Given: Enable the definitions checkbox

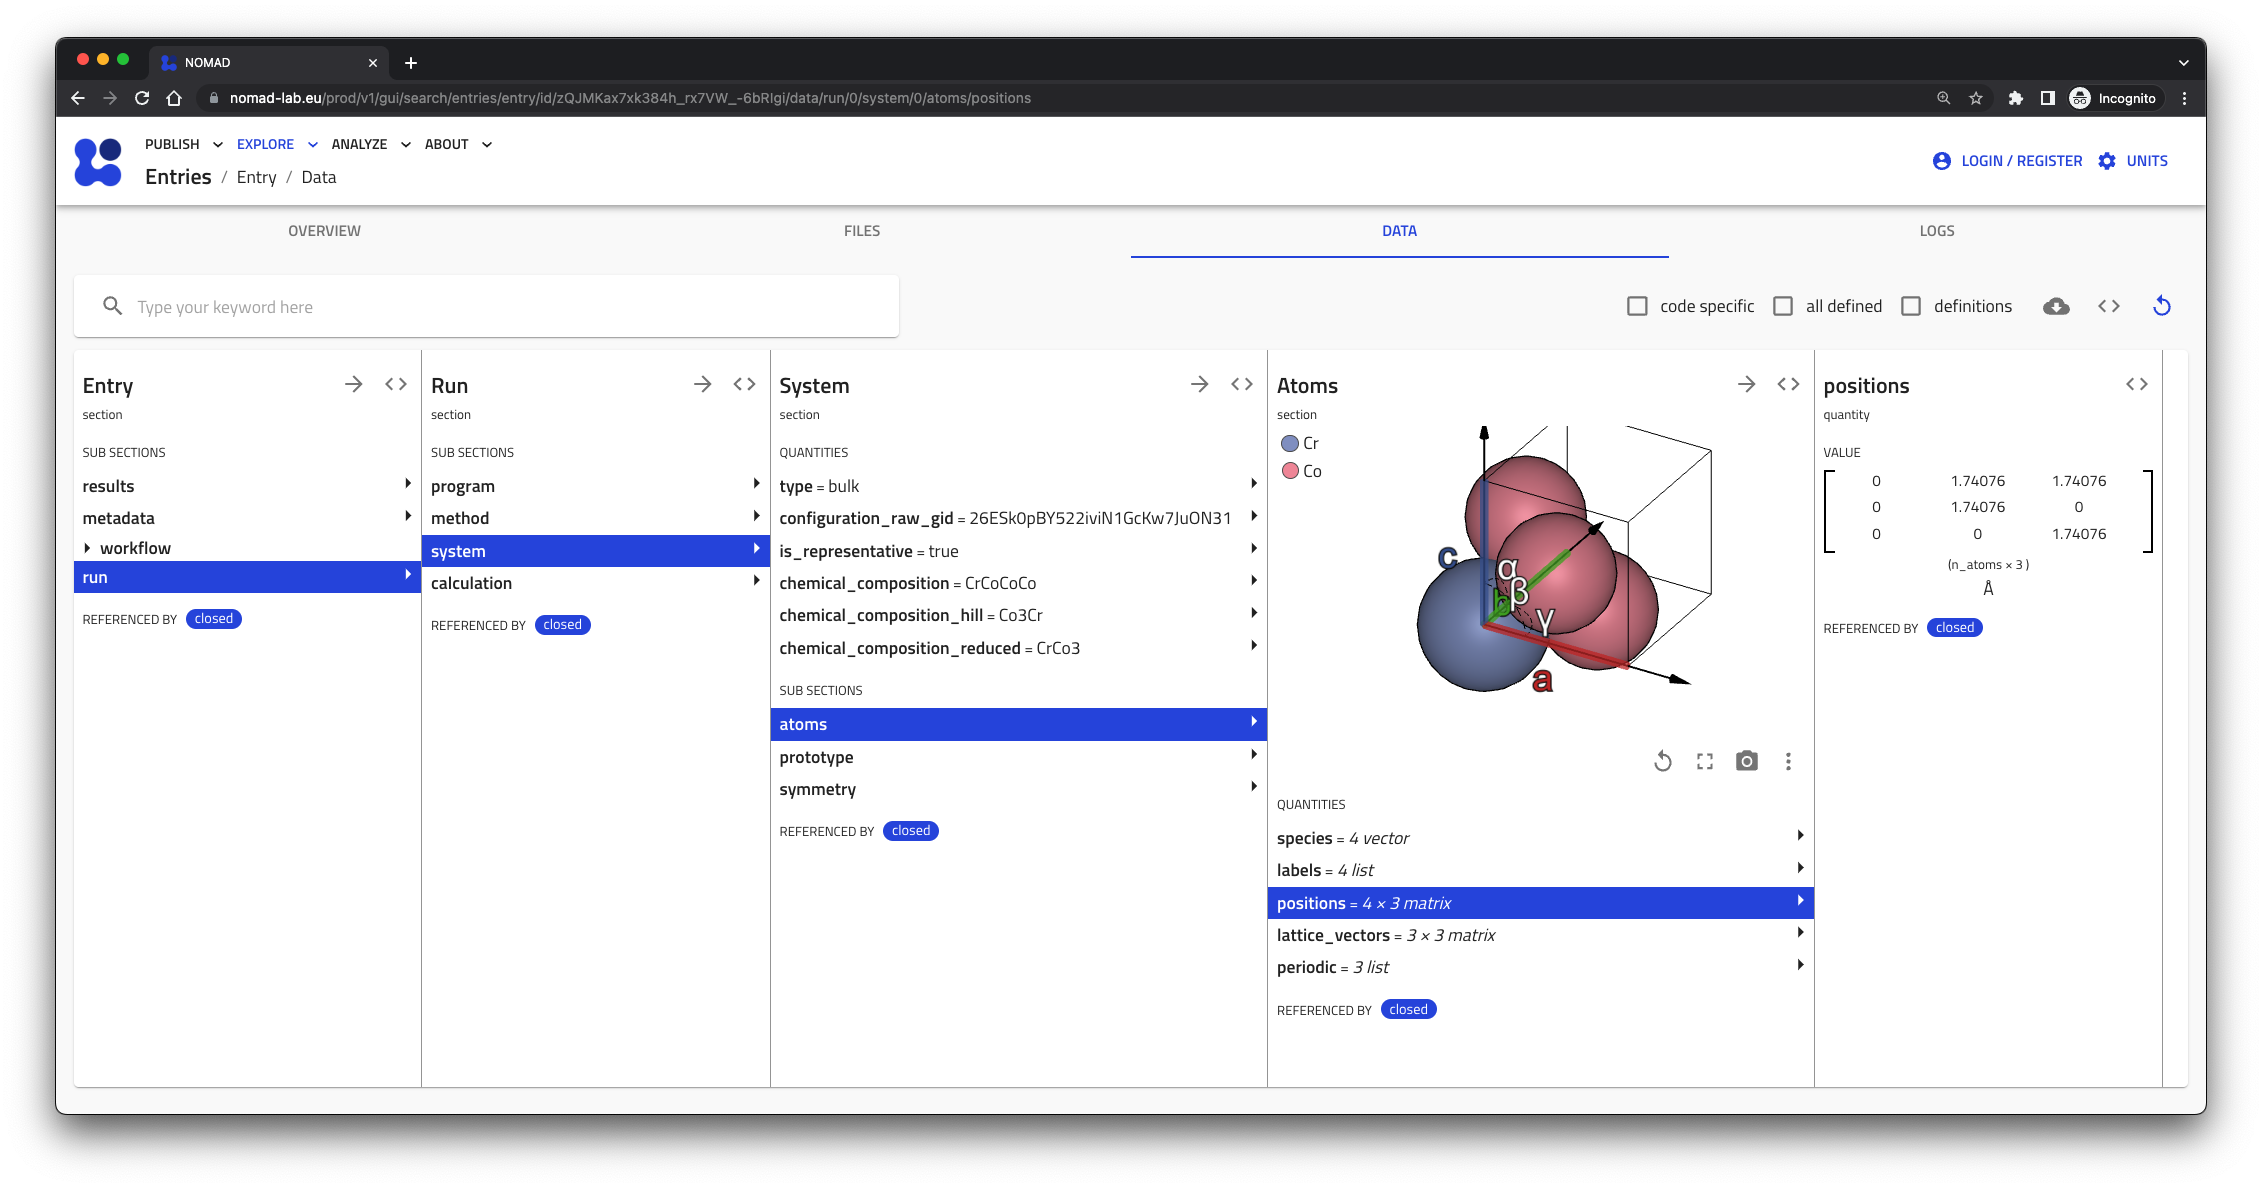Looking at the screenshot, I should point(1911,305).
